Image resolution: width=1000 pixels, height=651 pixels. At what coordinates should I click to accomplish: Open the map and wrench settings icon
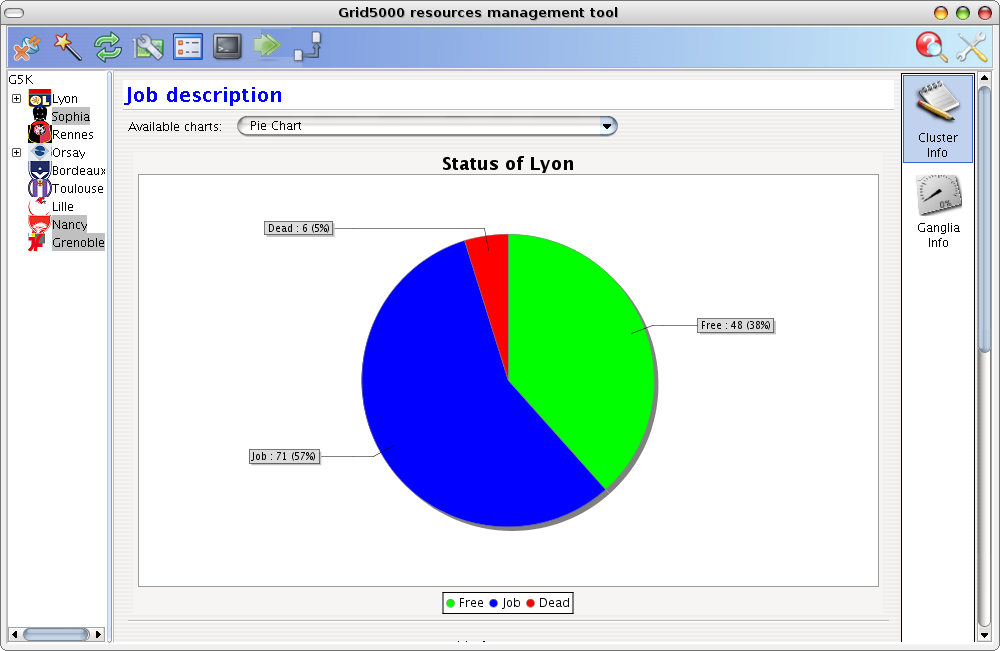click(x=148, y=47)
